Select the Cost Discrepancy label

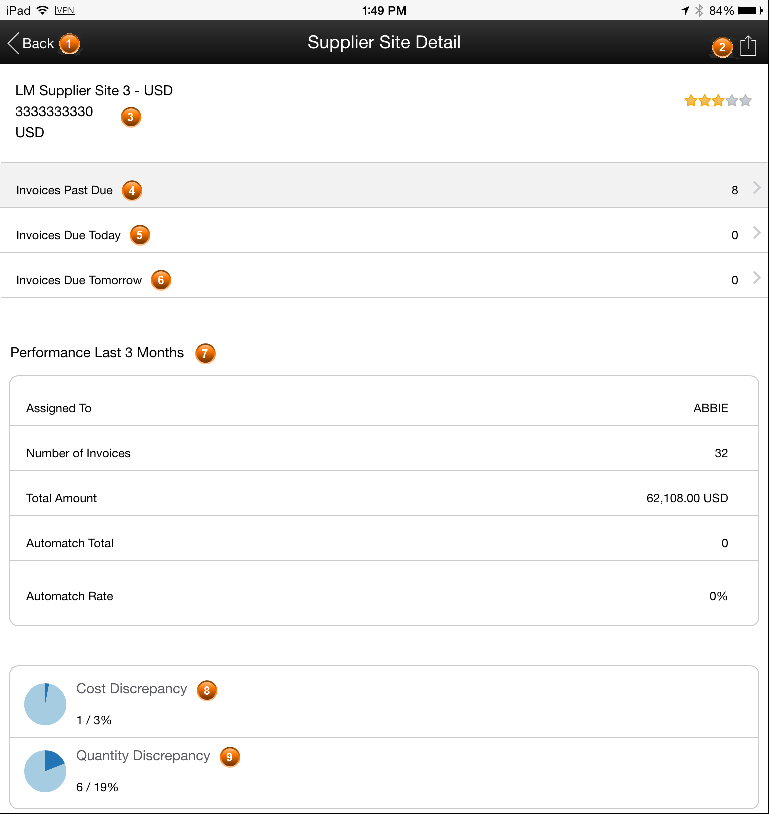[x=131, y=688]
